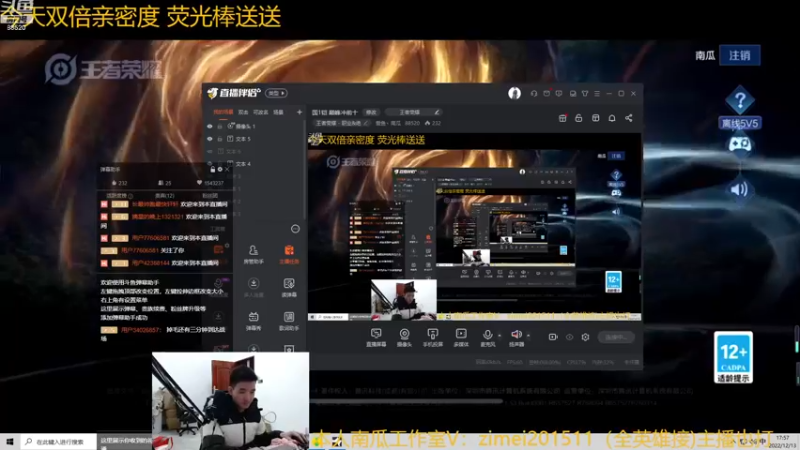Switch to the second scene tab
Image resolution: width=800 pixels, height=450 pixels.
(x=243, y=112)
